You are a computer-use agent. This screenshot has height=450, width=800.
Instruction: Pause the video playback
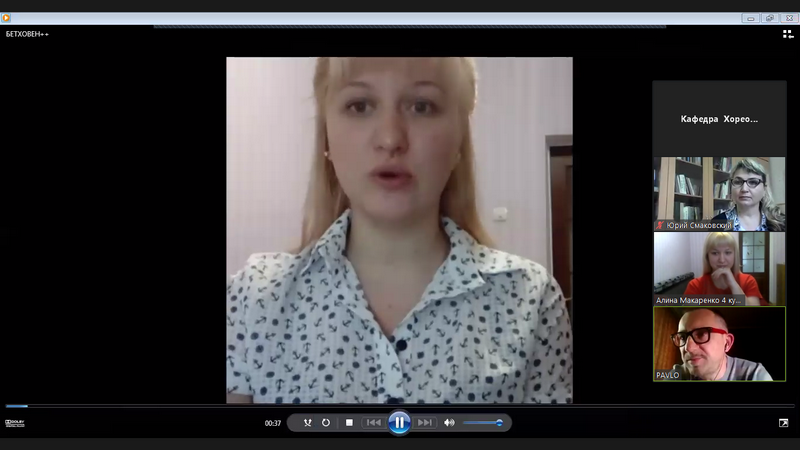[399, 423]
